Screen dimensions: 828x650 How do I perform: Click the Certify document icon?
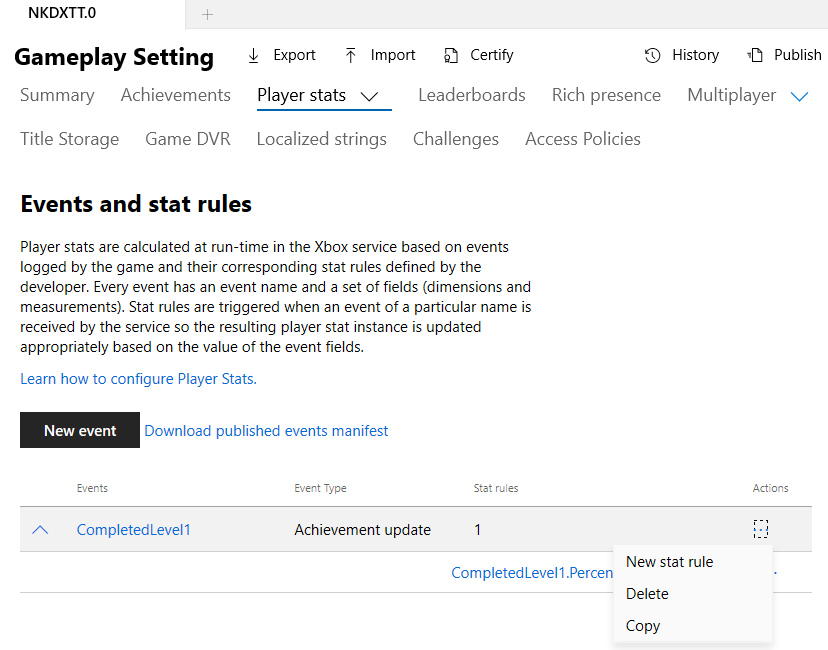coord(450,55)
